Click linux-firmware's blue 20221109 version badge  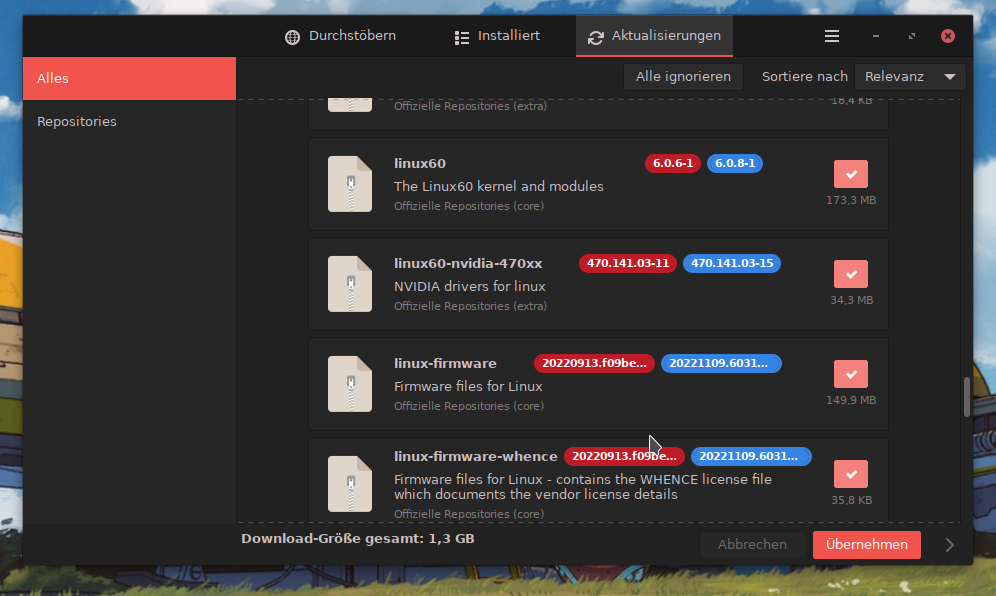(721, 363)
